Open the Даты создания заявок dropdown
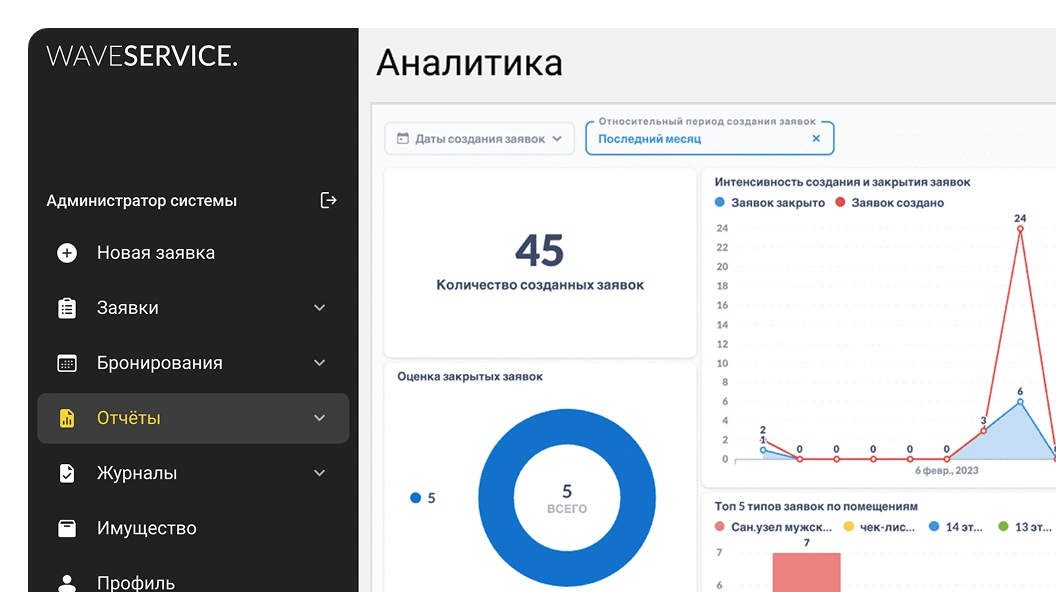Image resolution: width=1056 pixels, height=592 pixels. [480, 138]
